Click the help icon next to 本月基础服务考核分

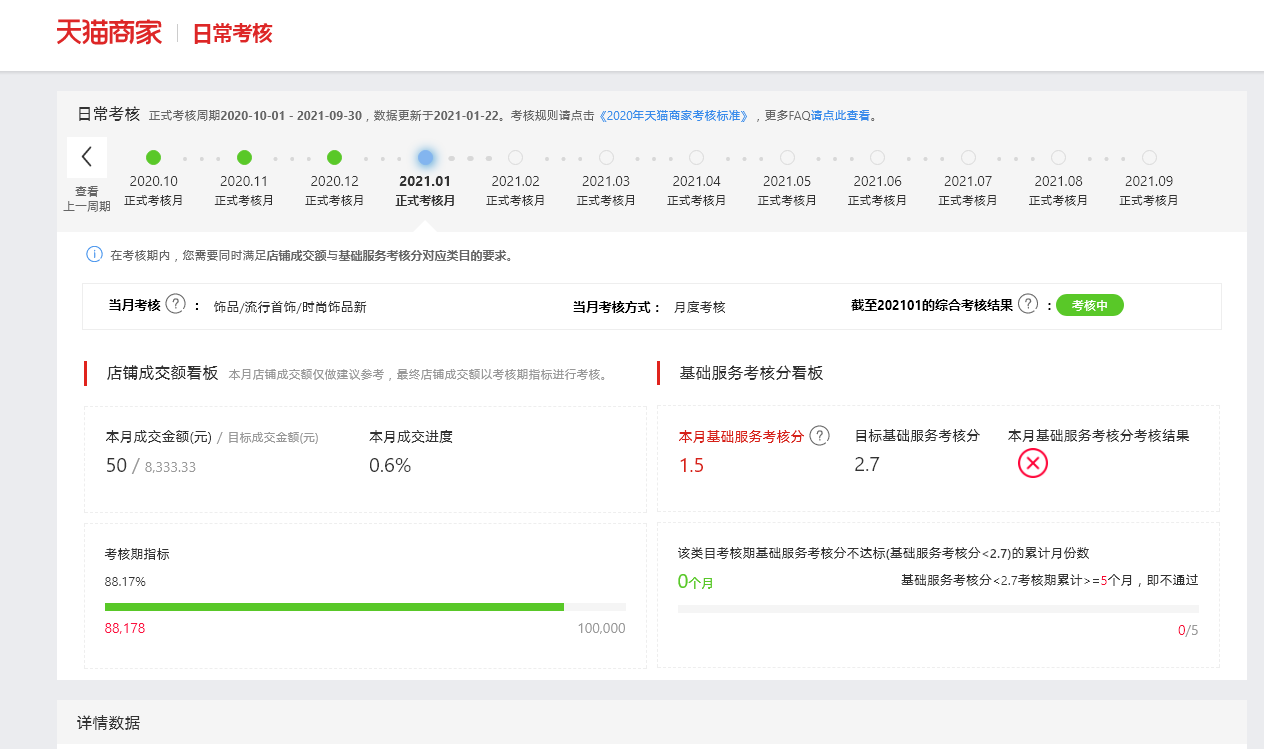pos(820,436)
